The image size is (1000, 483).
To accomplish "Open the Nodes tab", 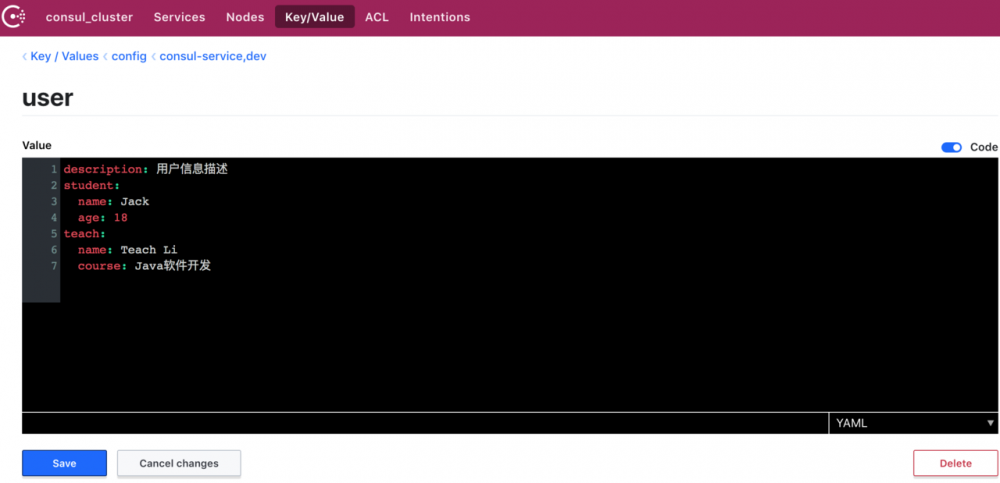I will (245, 17).
